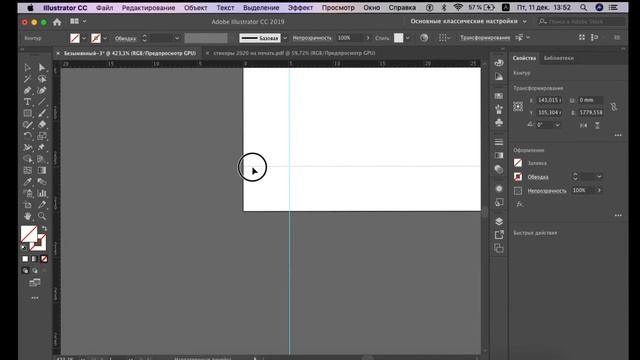Select the Line Segment tool
Screen dimensions: 640x360
click(x=42, y=102)
